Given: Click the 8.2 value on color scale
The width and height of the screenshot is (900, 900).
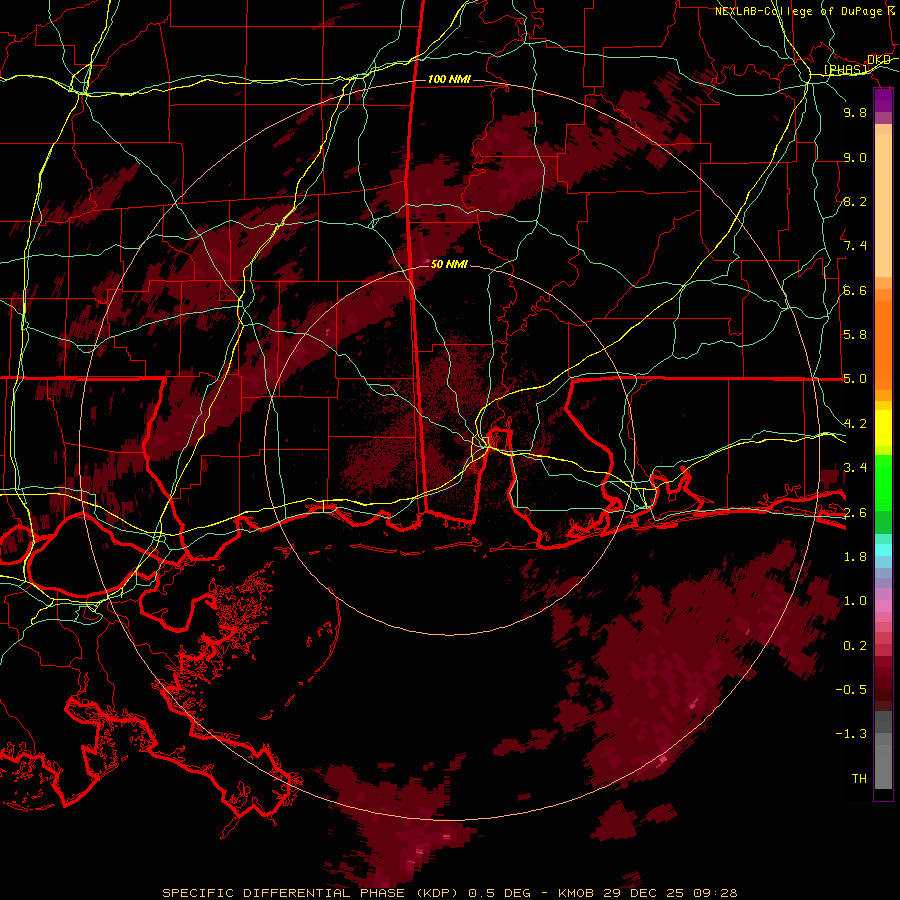Looking at the screenshot, I should pyautogui.click(x=855, y=201).
